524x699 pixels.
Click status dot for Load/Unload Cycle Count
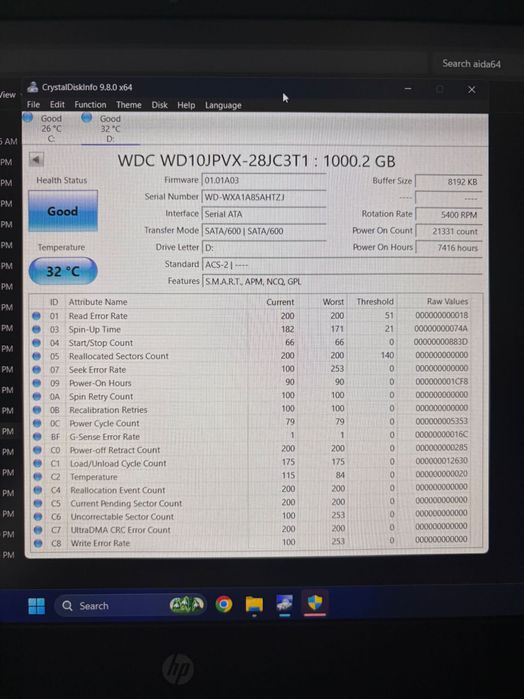tap(37, 463)
